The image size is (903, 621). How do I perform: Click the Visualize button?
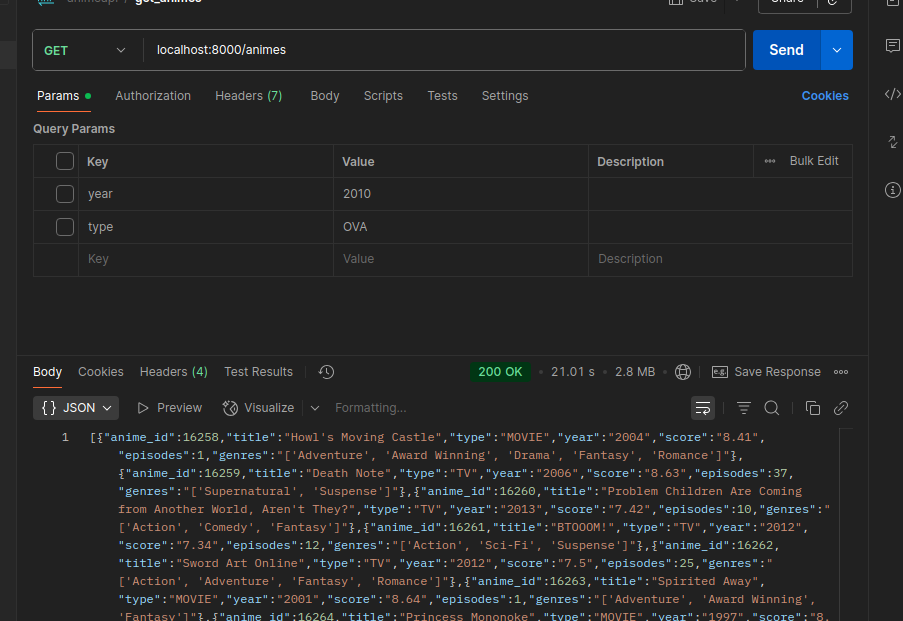pos(259,408)
